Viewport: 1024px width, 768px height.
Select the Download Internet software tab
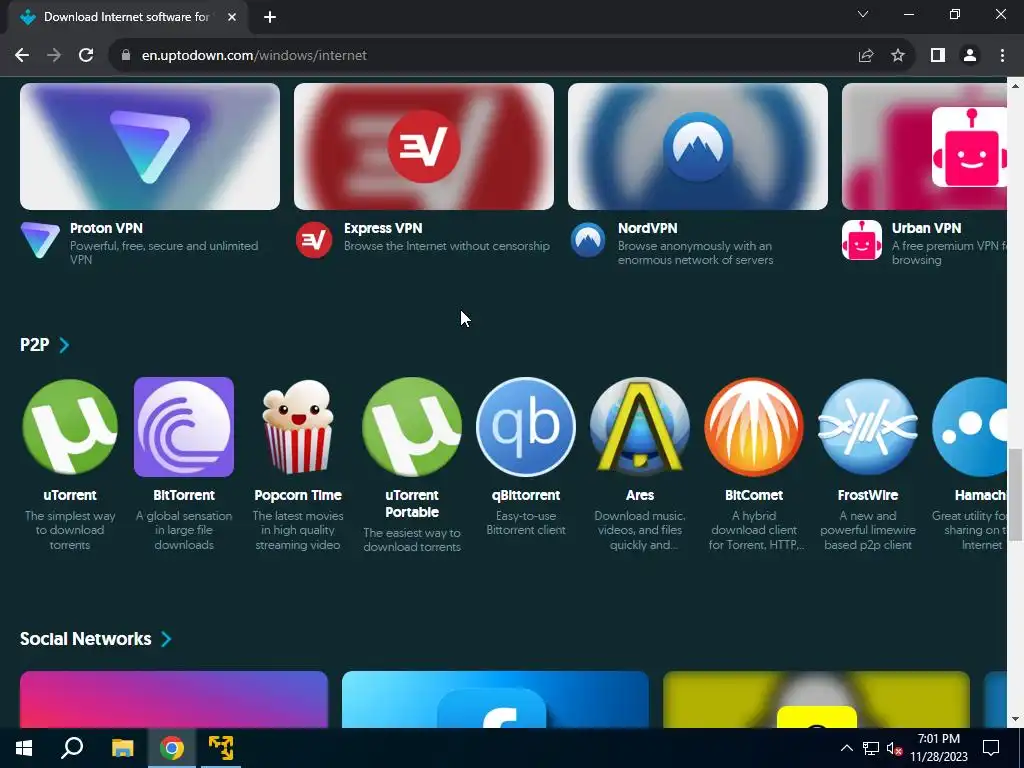click(128, 17)
